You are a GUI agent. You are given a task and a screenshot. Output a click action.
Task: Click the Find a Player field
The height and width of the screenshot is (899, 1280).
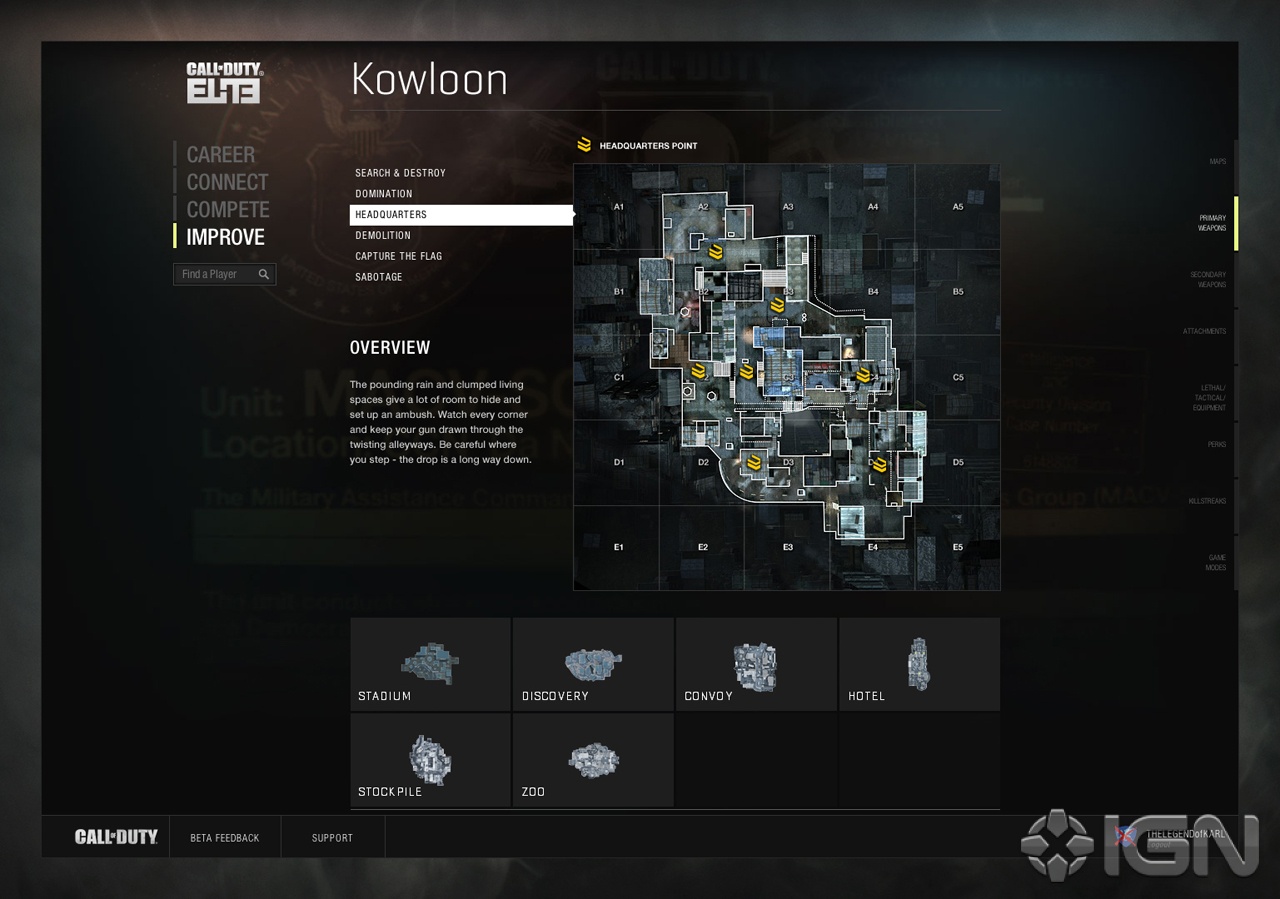tap(224, 274)
